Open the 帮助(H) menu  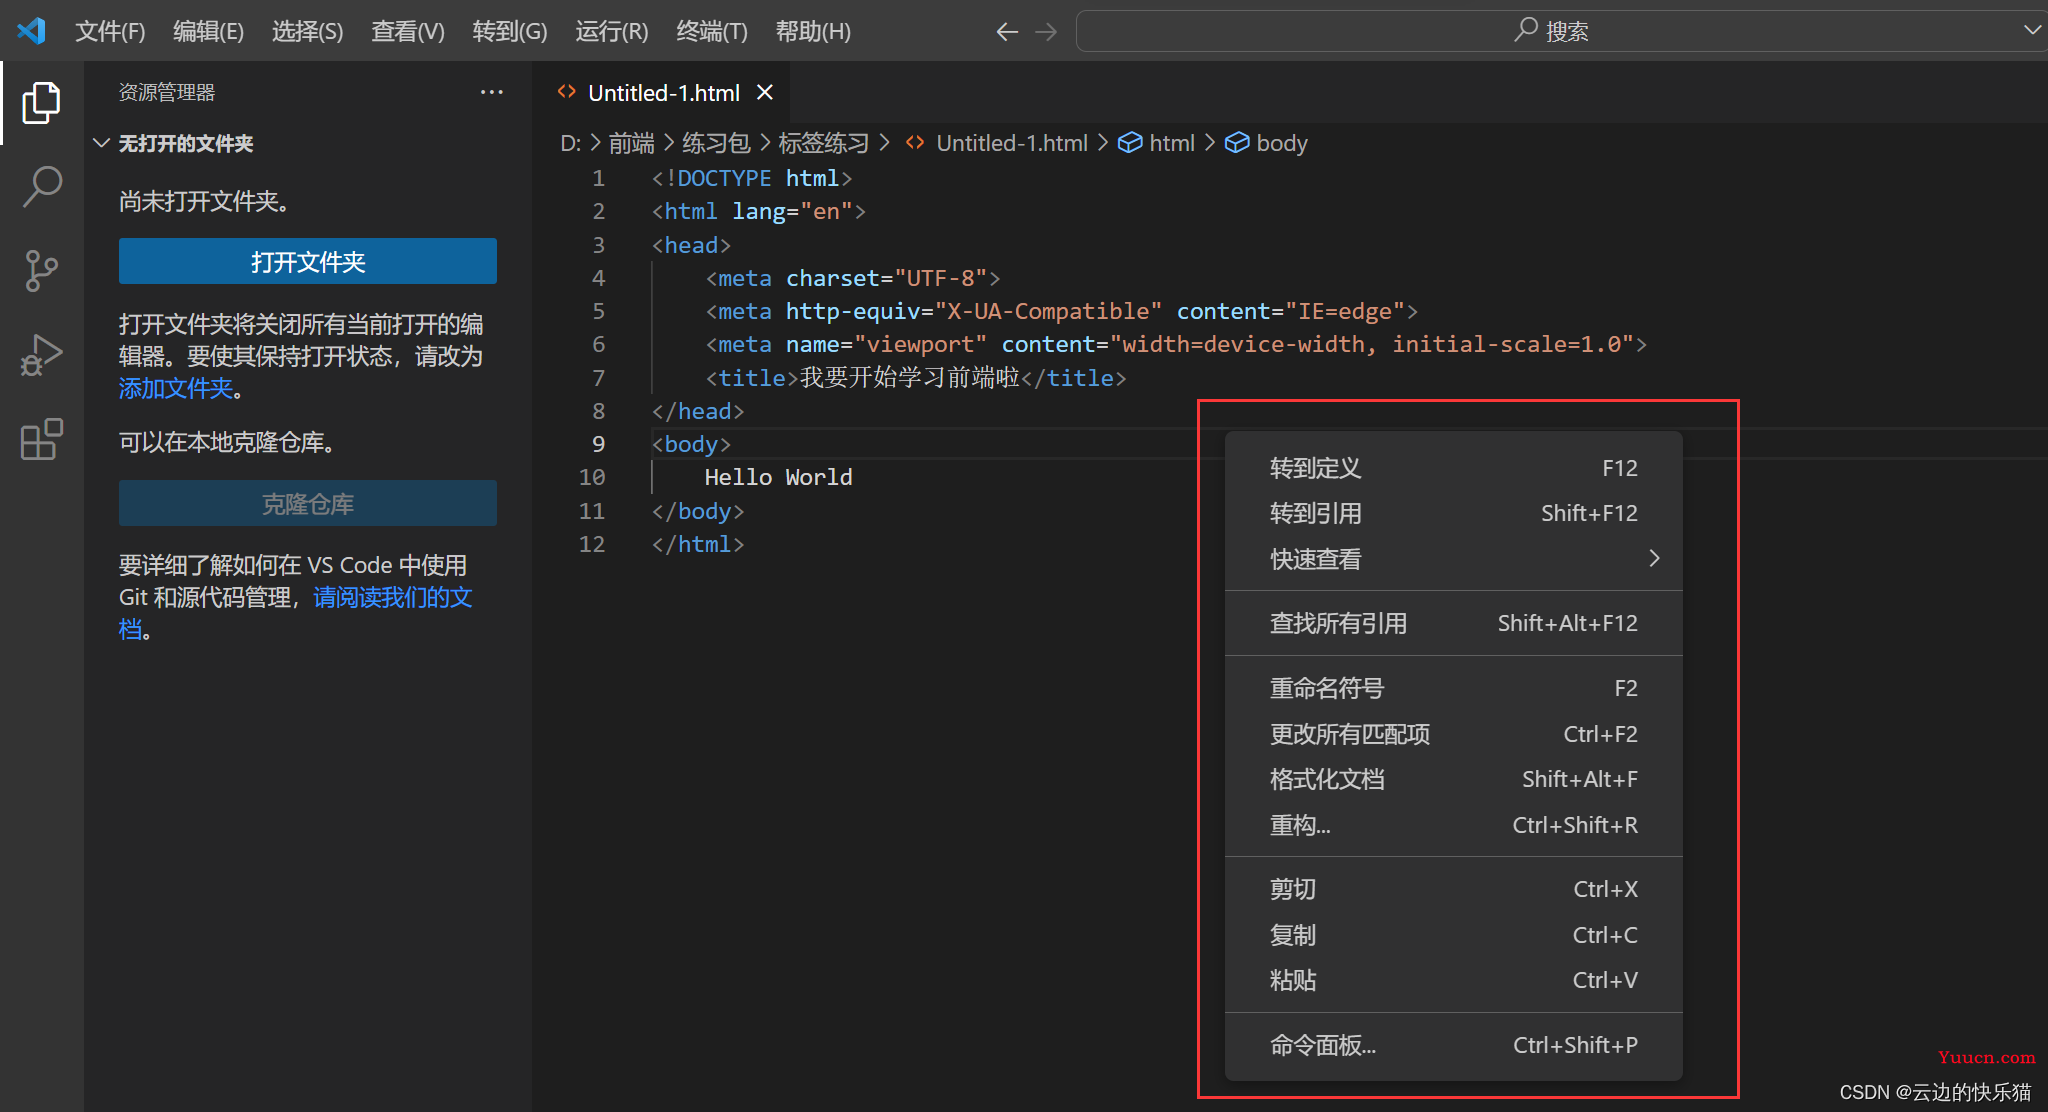pyautogui.click(x=813, y=31)
